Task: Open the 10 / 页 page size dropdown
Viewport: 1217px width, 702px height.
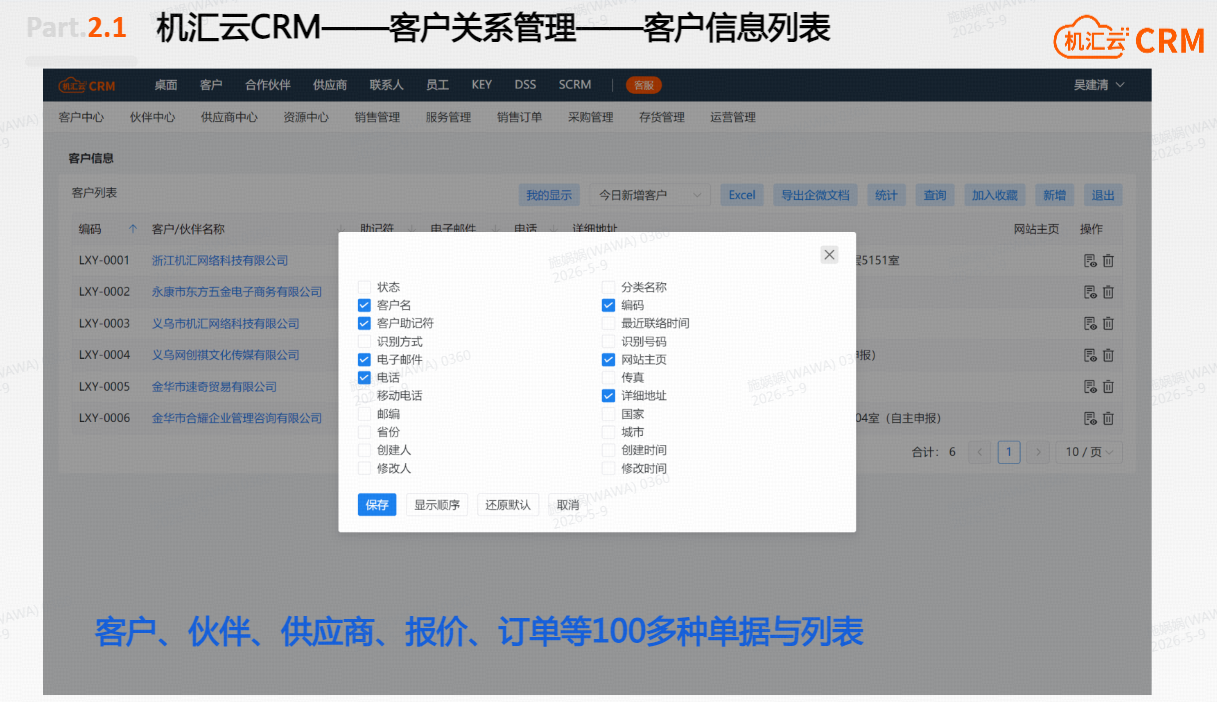Action: [1089, 452]
